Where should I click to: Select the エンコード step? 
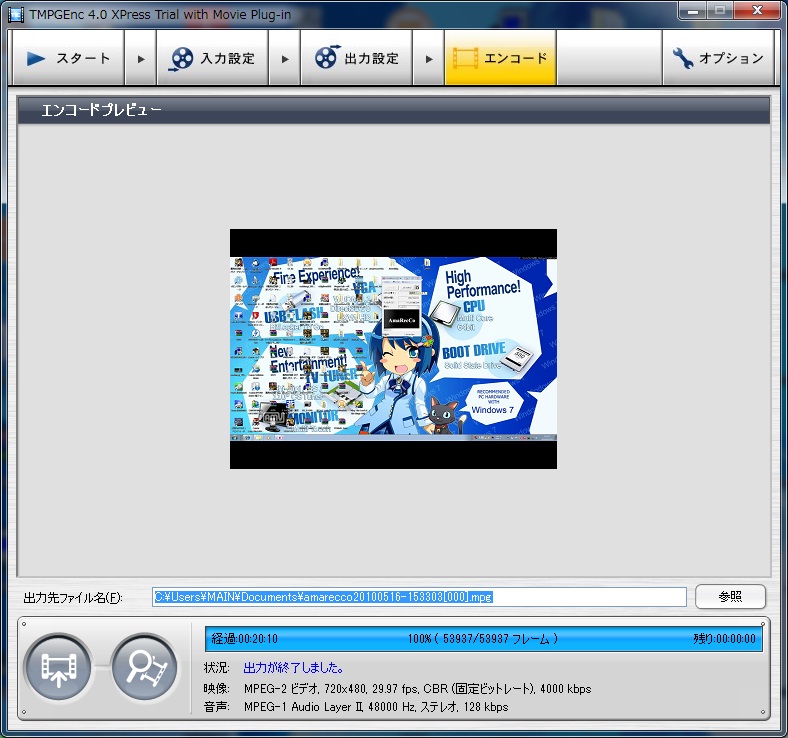tap(500, 58)
